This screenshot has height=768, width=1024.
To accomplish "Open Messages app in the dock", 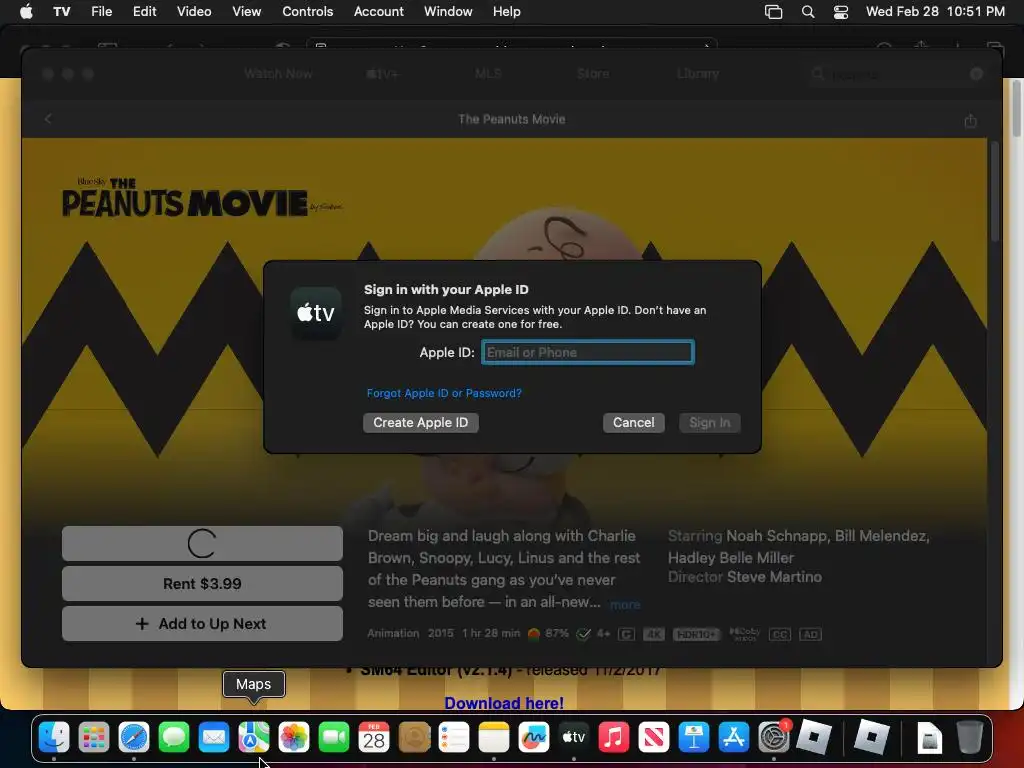I will point(174,738).
